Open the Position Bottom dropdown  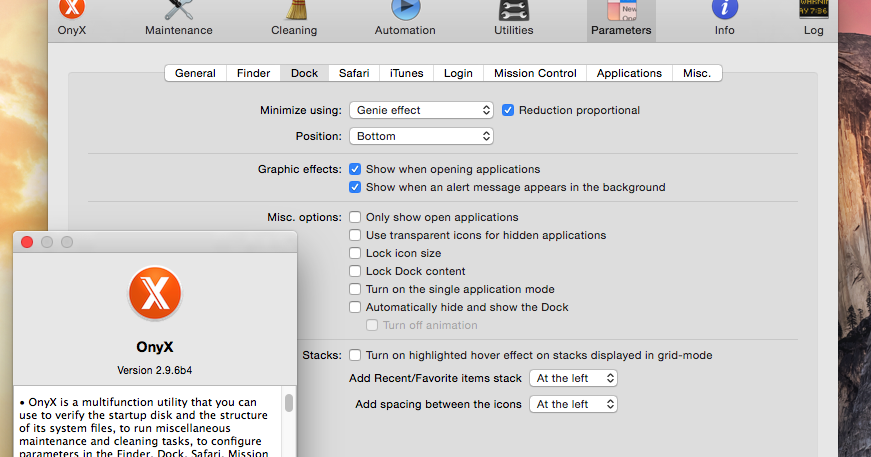coord(421,136)
